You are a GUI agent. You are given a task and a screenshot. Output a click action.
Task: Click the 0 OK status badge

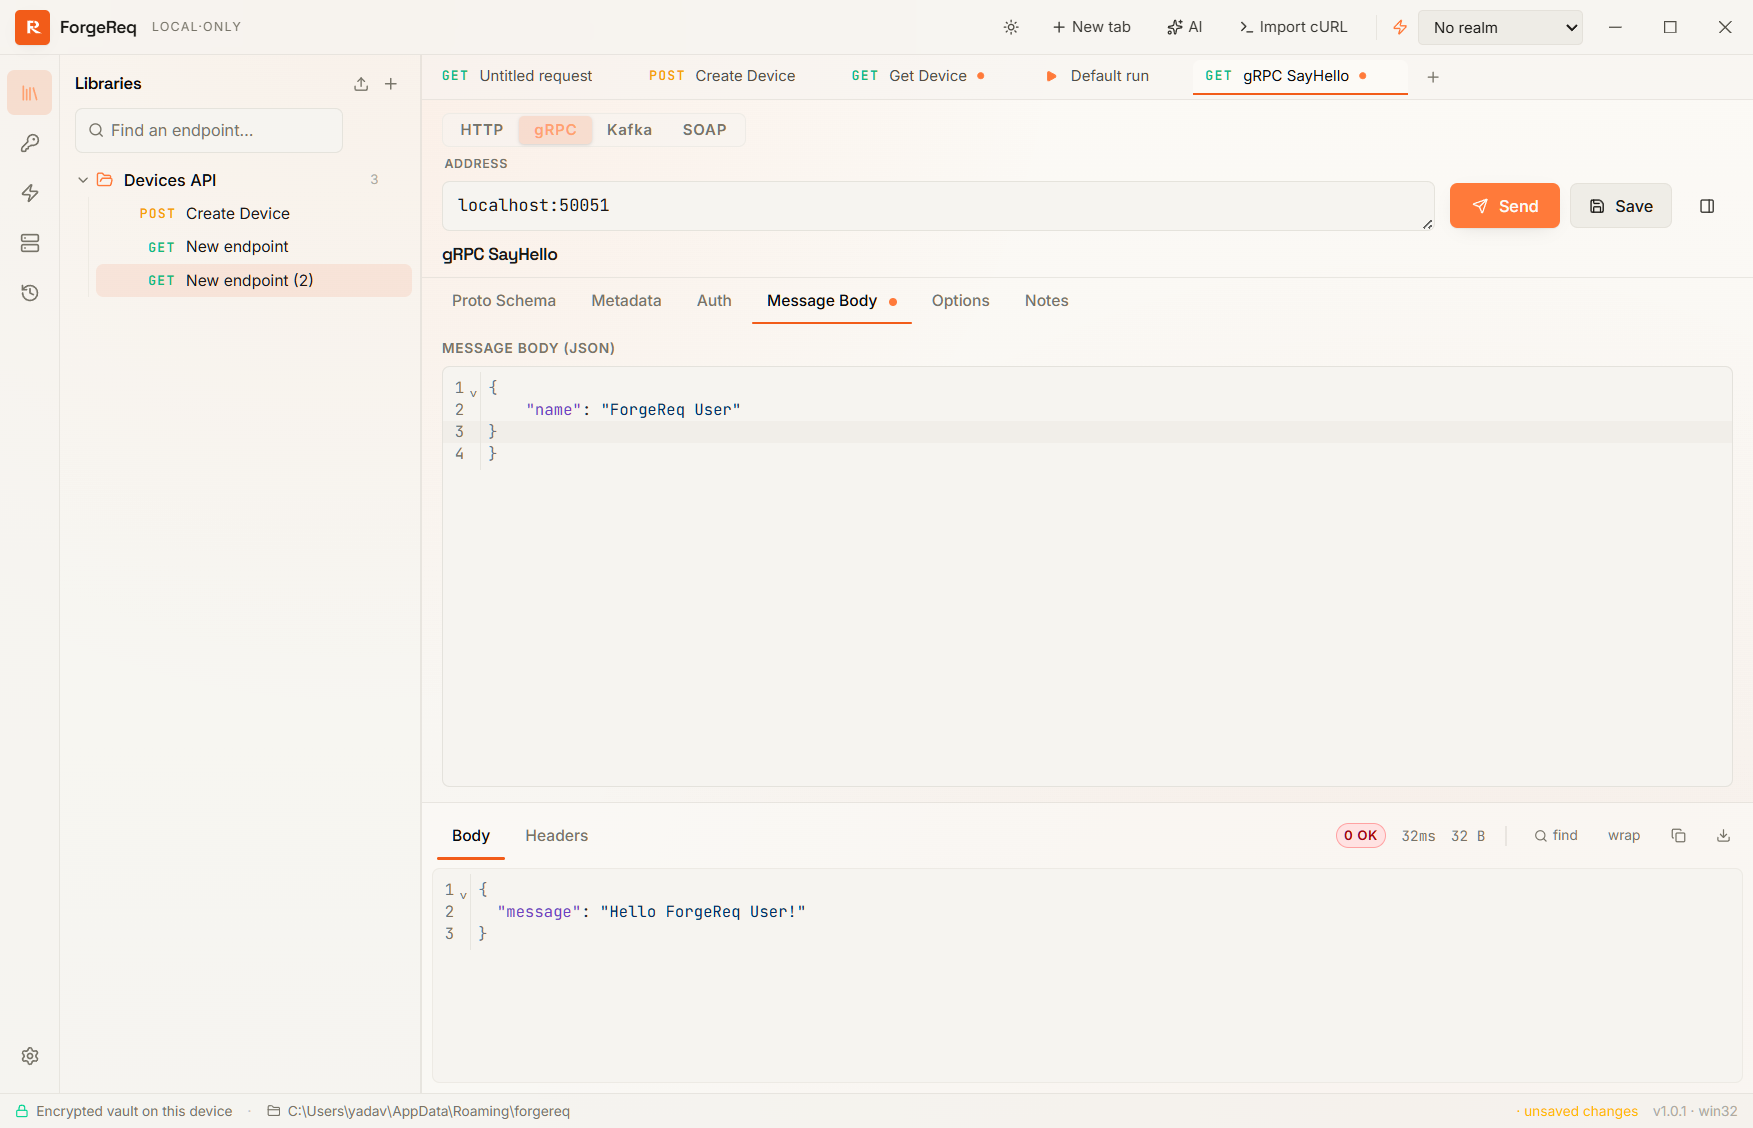click(x=1360, y=836)
